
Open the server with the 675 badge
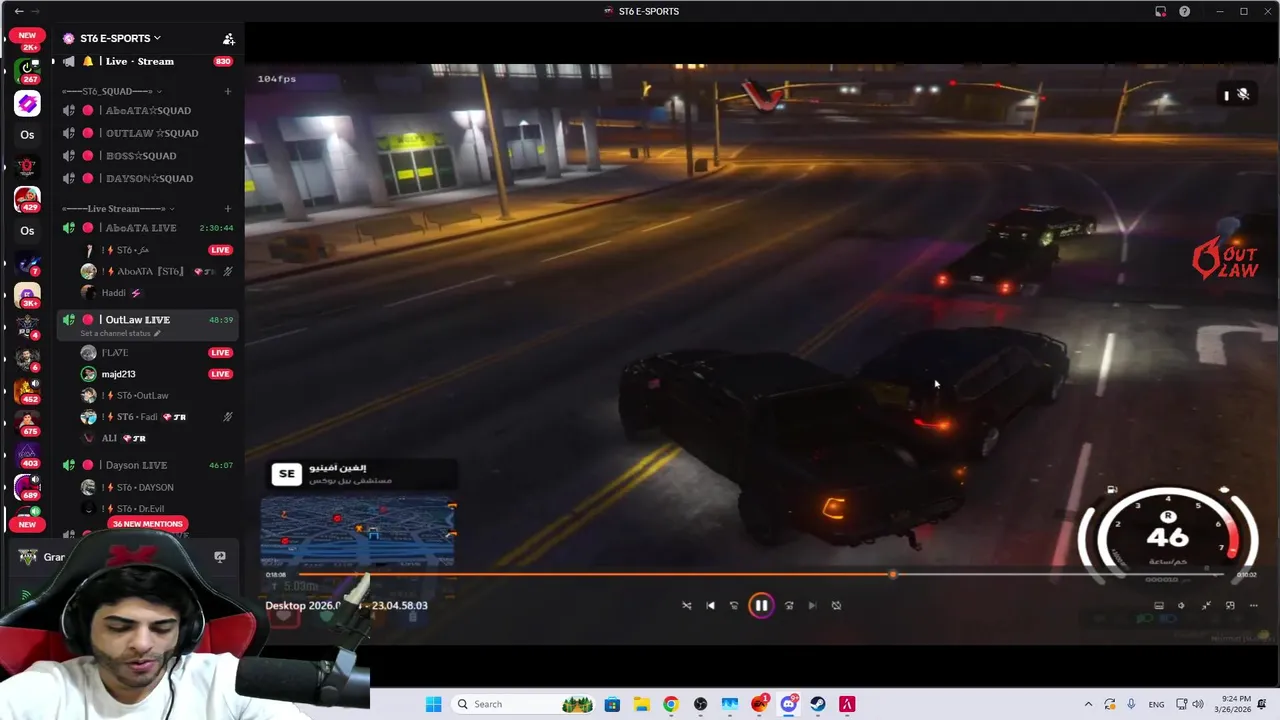click(x=27, y=423)
